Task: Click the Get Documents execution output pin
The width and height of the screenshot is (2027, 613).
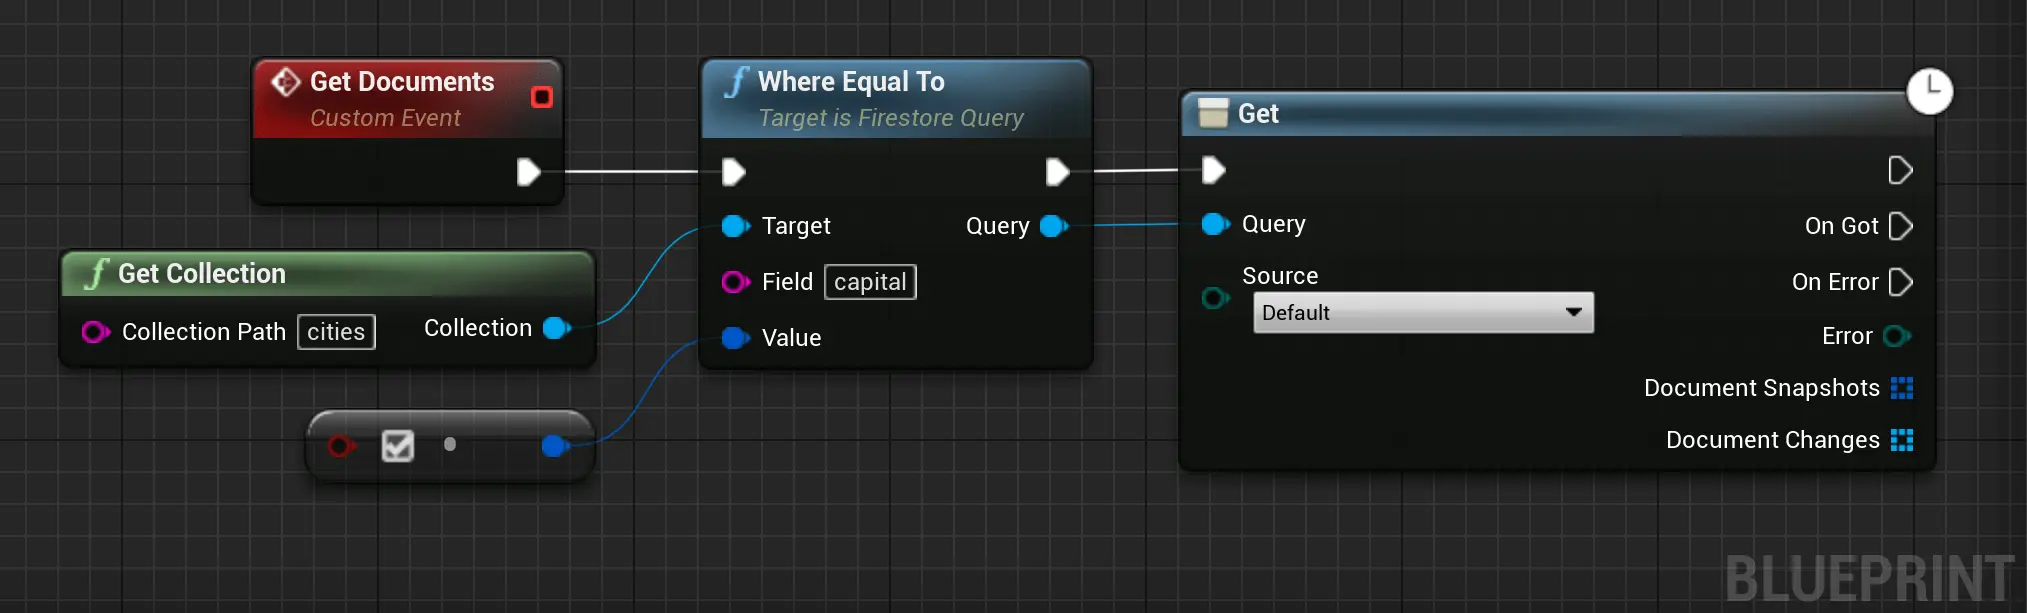Action: pos(528,172)
